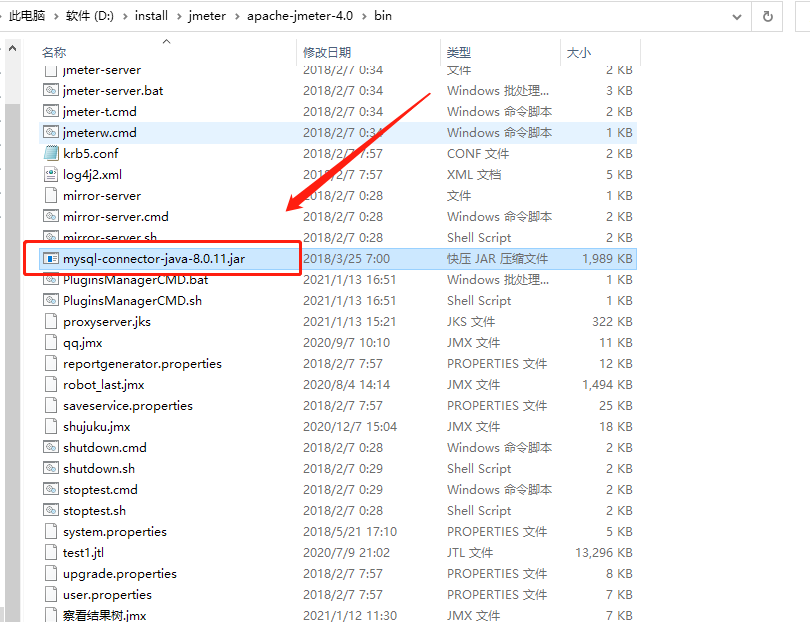
Task: Sort files by the 类型 column header
Action: tap(459, 52)
